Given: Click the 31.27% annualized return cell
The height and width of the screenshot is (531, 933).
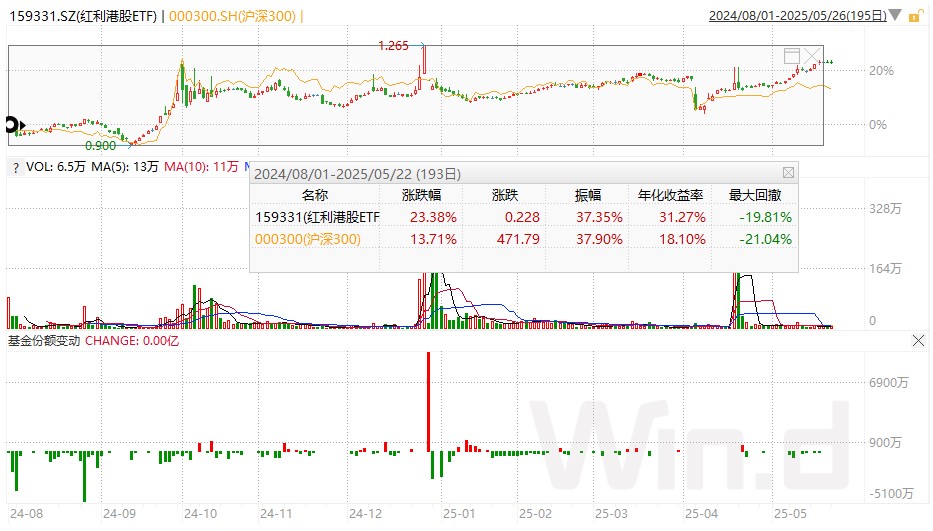Looking at the screenshot, I should [x=682, y=217].
